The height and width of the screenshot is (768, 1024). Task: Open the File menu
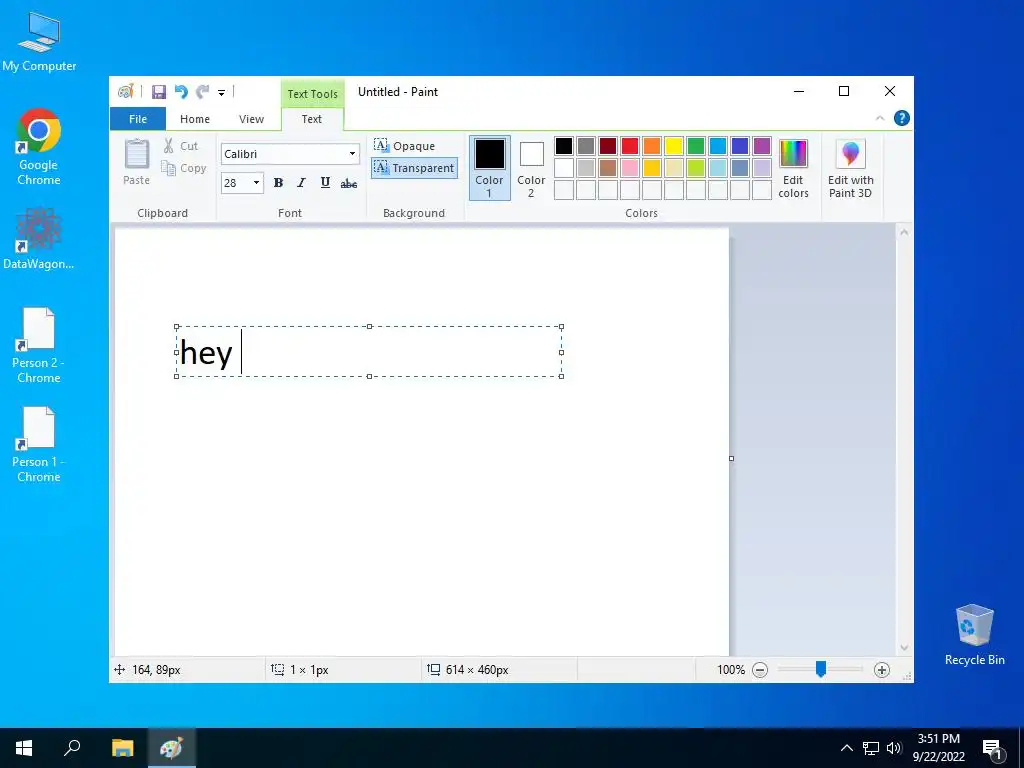pos(138,119)
